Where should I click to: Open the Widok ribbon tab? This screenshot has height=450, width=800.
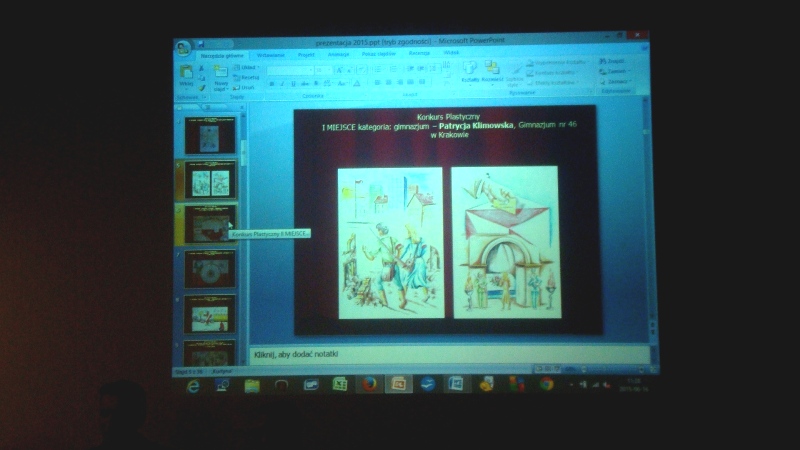452,53
